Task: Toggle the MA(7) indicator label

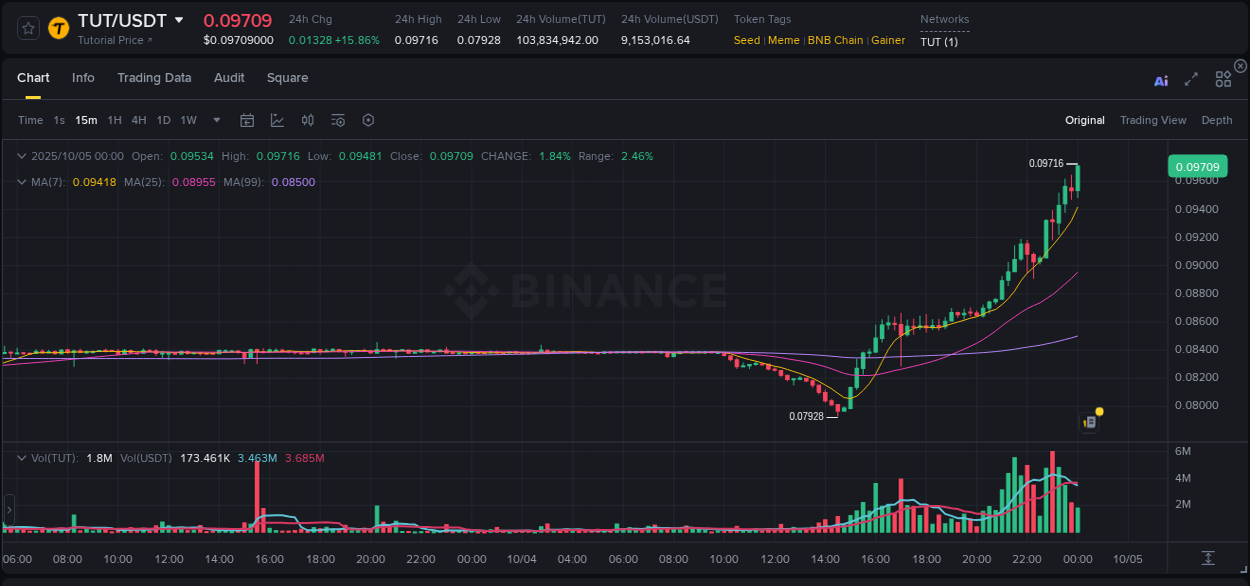Action: pyautogui.click(x=45, y=182)
